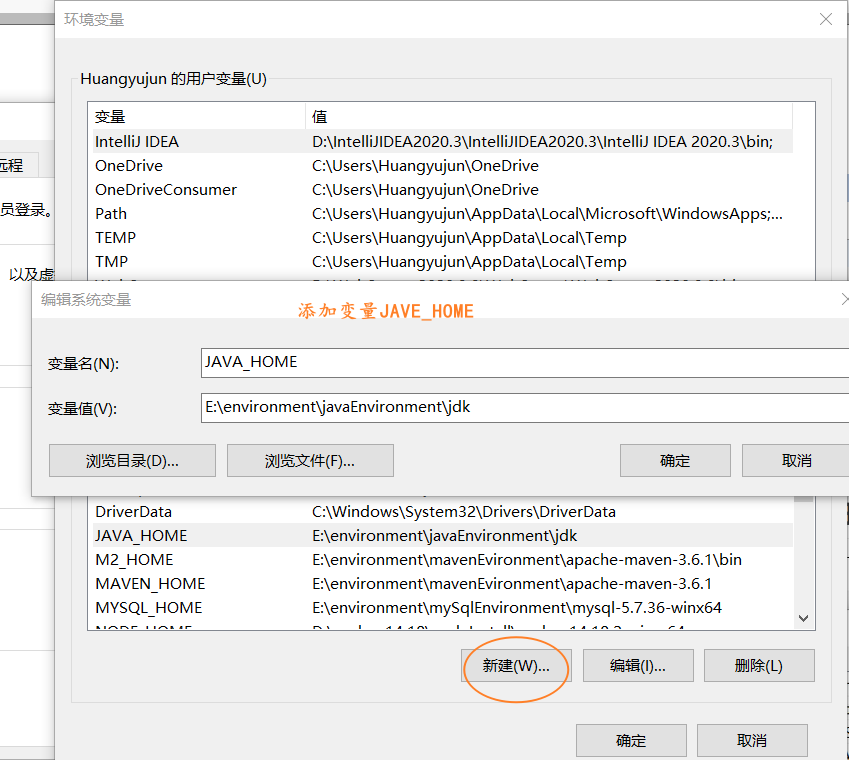Select the DriverData system variable row
The image size is (849, 760).
tap(442, 512)
